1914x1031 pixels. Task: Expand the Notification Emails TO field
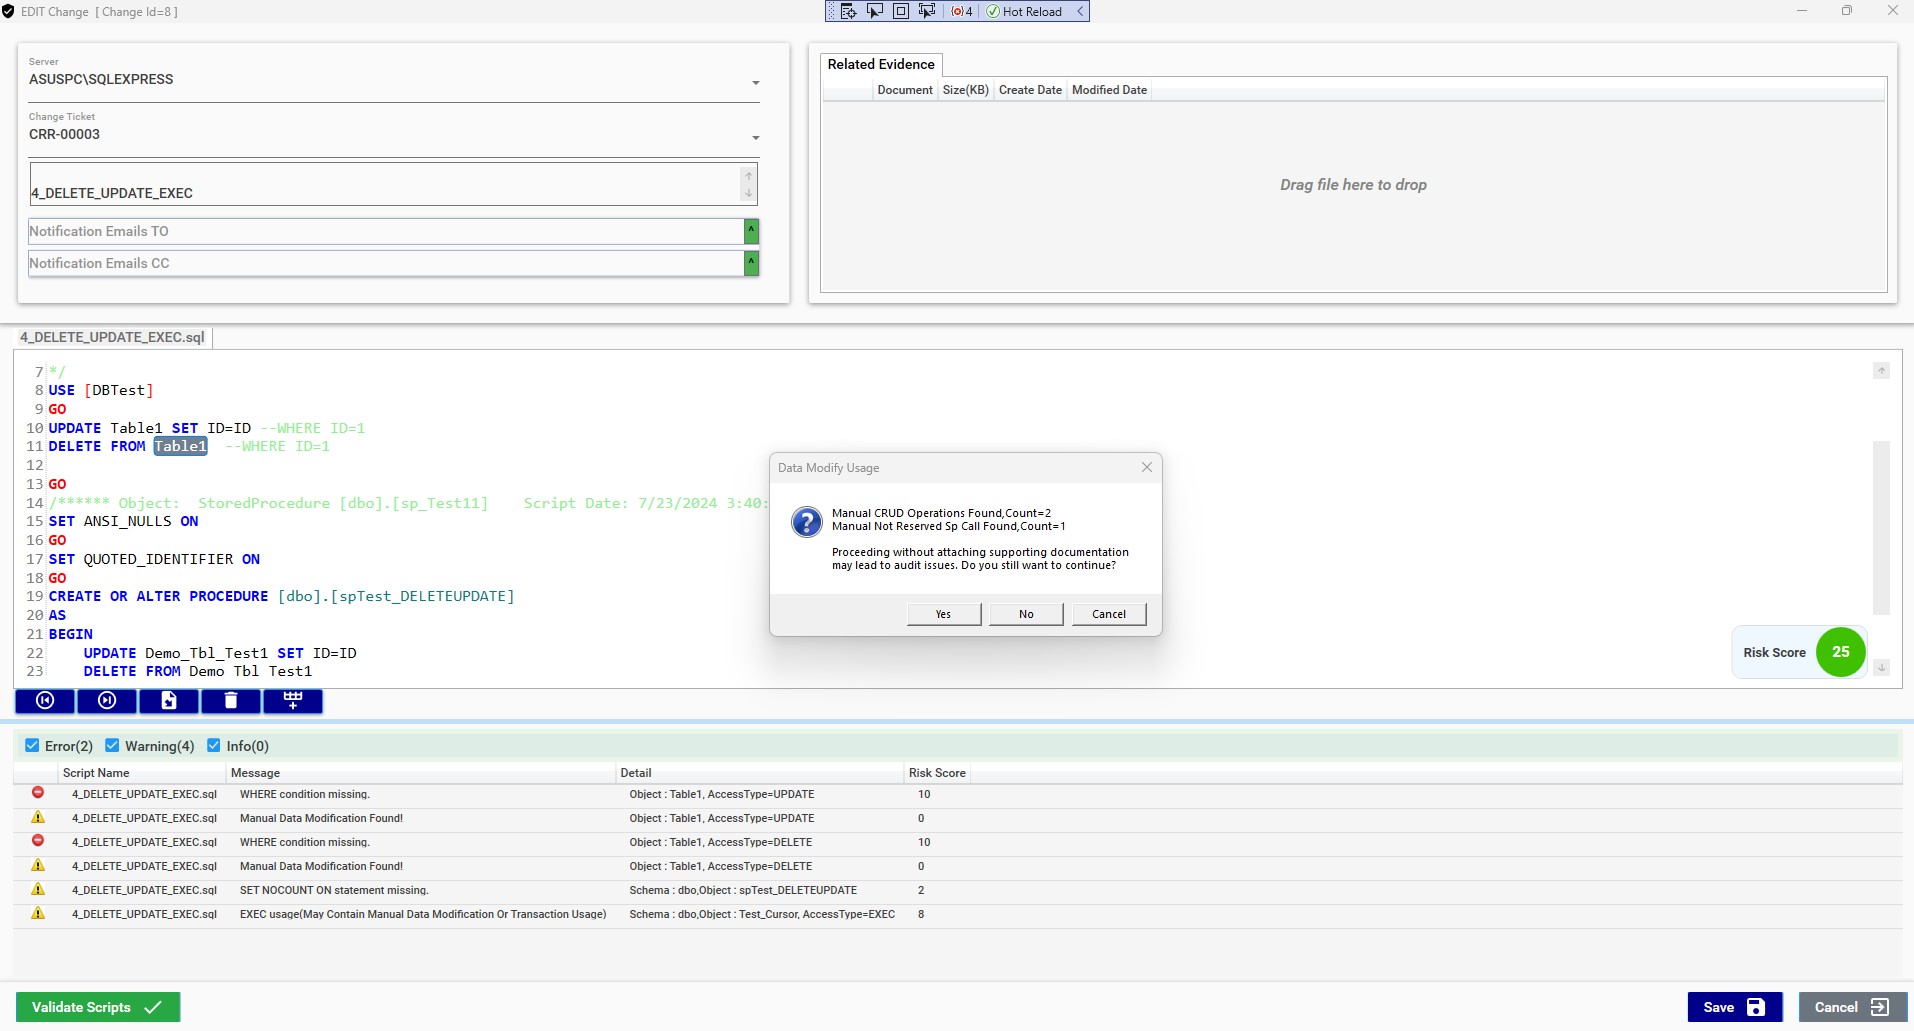pyautogui.click(x=751, y=232)
